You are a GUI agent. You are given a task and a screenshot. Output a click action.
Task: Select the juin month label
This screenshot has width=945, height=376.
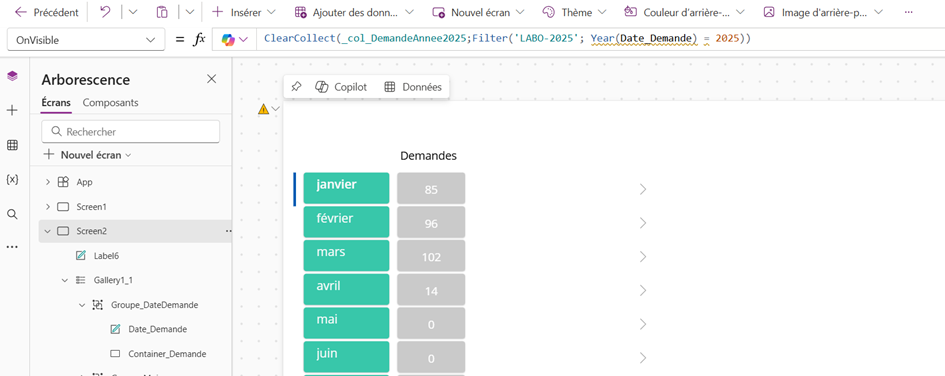pos(347,357)
